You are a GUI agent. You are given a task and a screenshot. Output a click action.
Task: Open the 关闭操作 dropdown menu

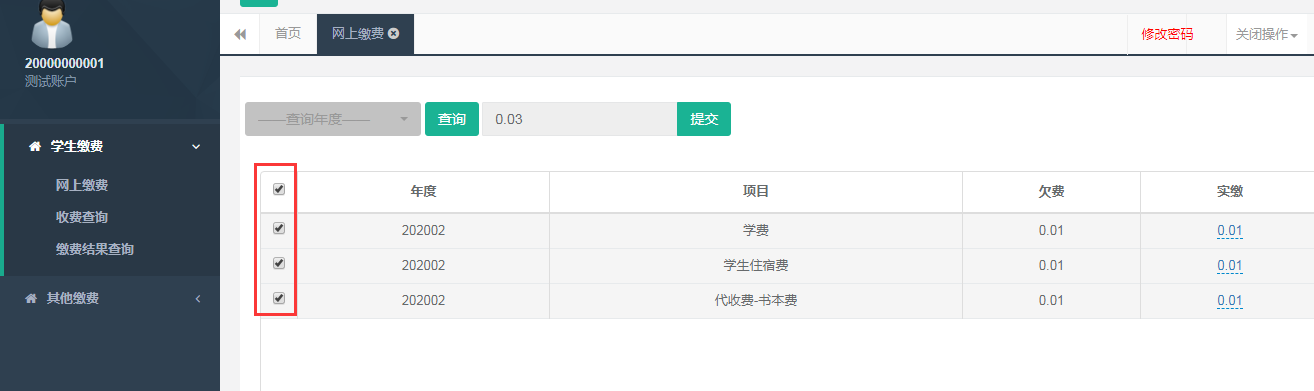pos(1266,34)
